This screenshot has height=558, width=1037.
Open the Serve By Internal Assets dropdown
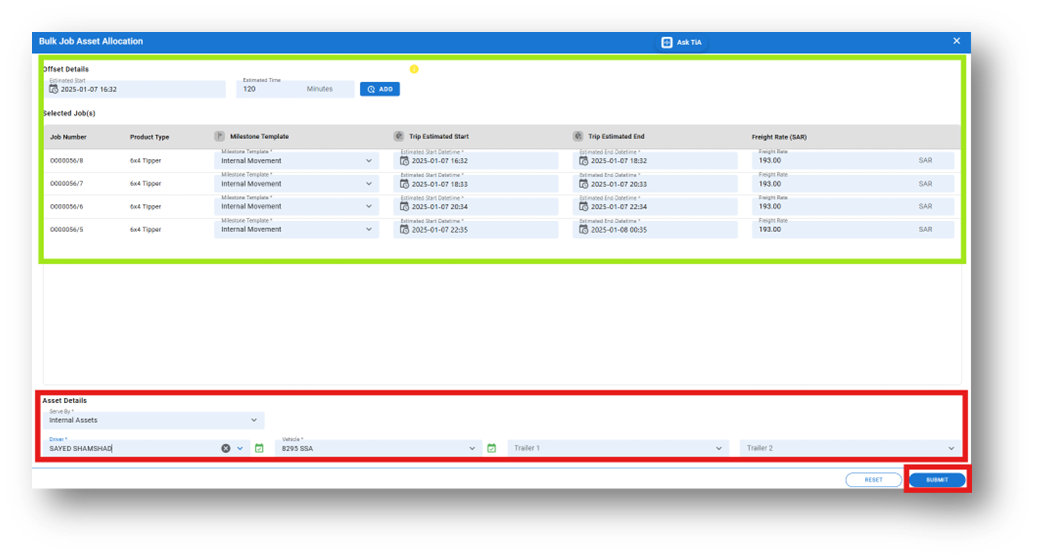point(153,420)
